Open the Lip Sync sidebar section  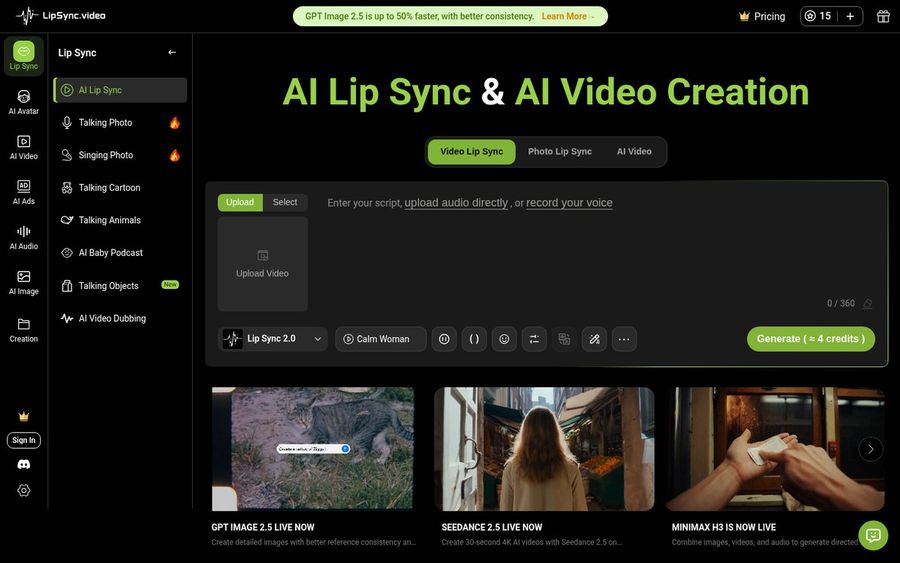coord(24,56)
